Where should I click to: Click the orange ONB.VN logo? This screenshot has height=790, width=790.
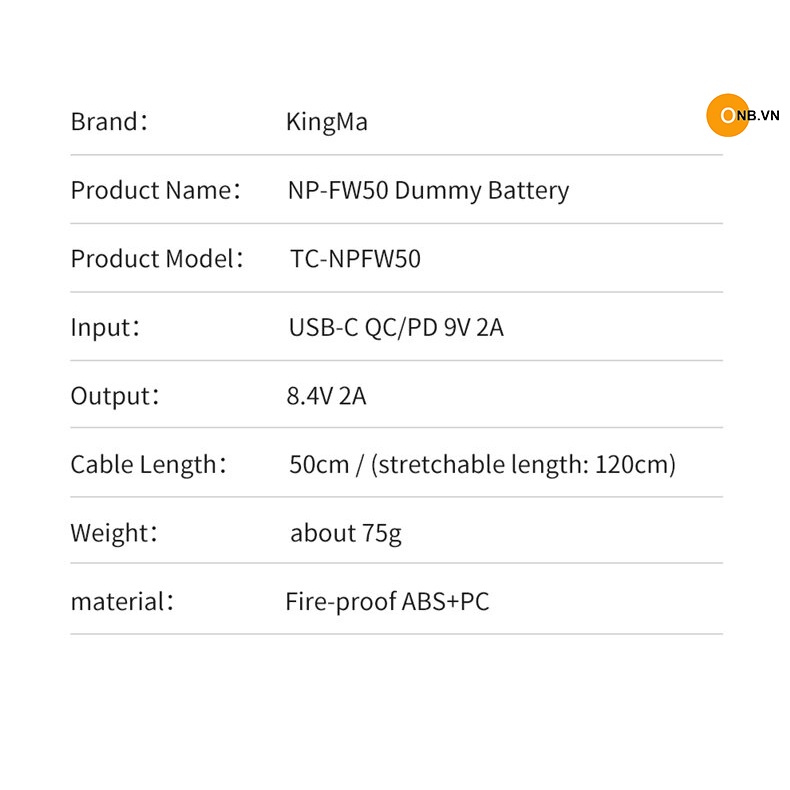(x=726, y=116)
